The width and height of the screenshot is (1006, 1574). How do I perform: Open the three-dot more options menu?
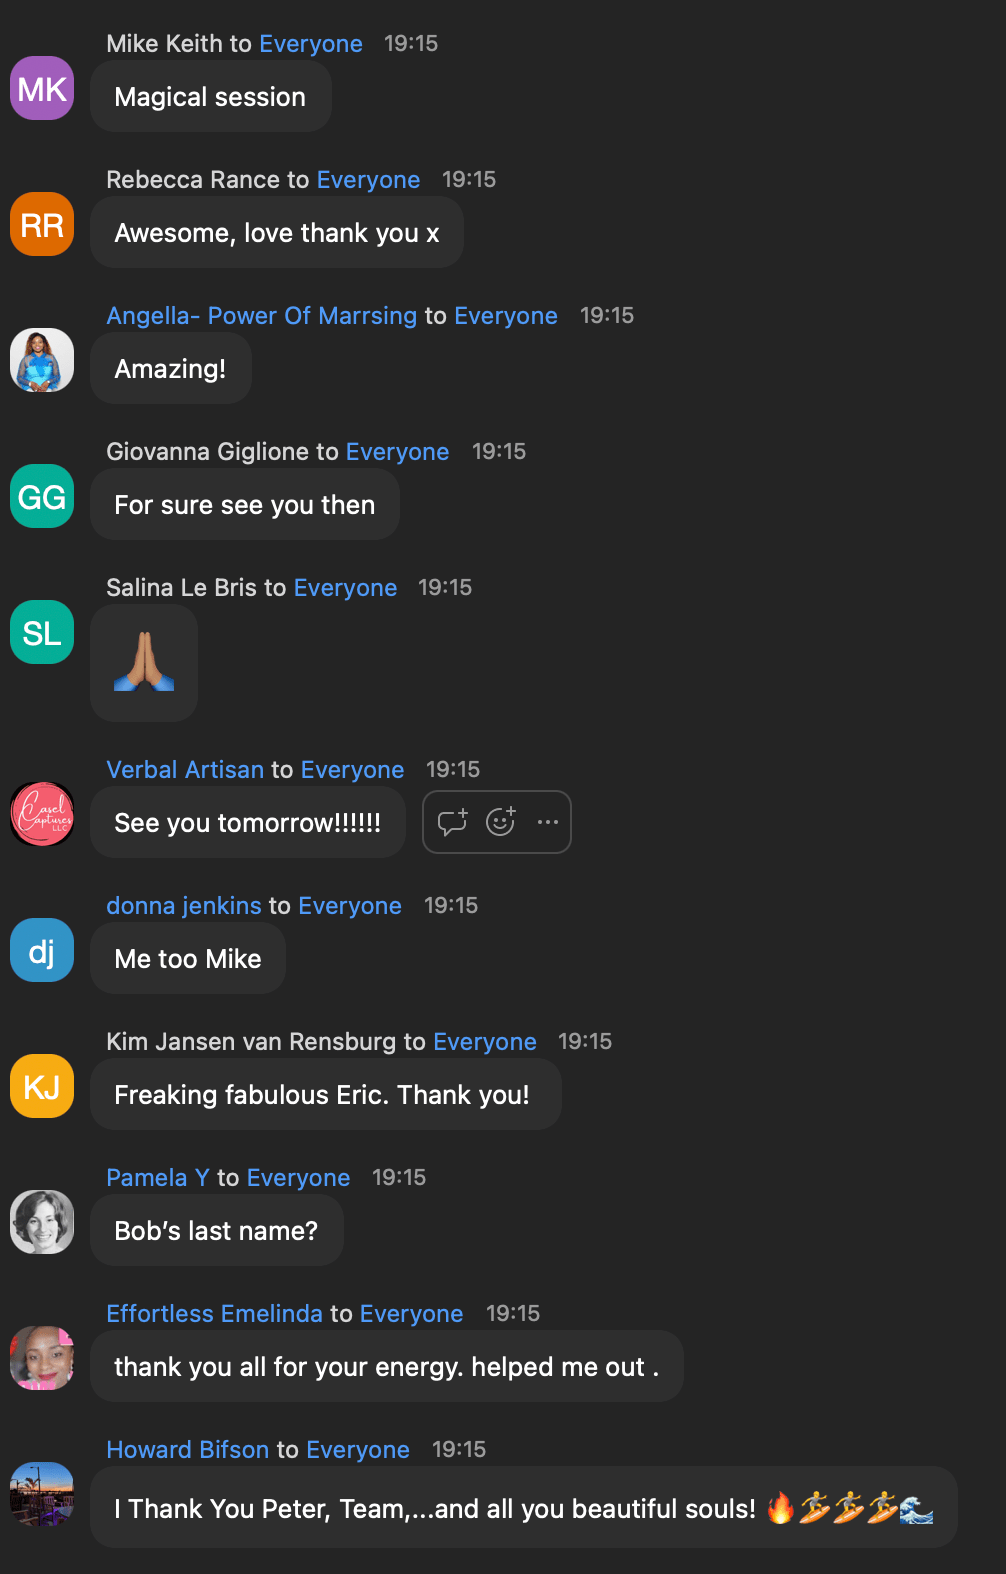(x=548, y=822)
